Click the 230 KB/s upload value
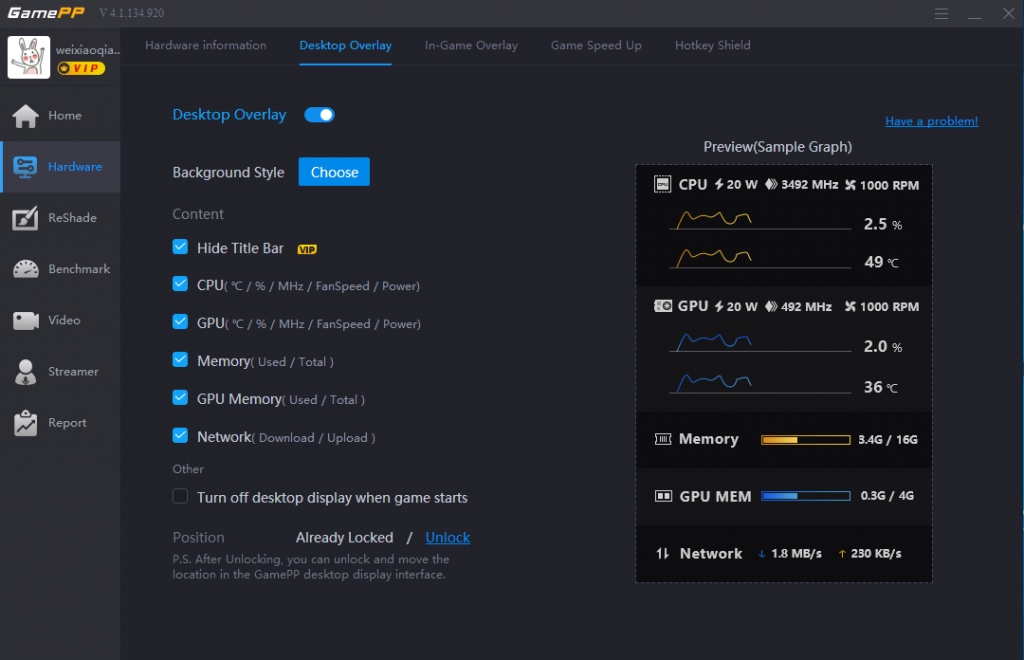 [876, 554]
